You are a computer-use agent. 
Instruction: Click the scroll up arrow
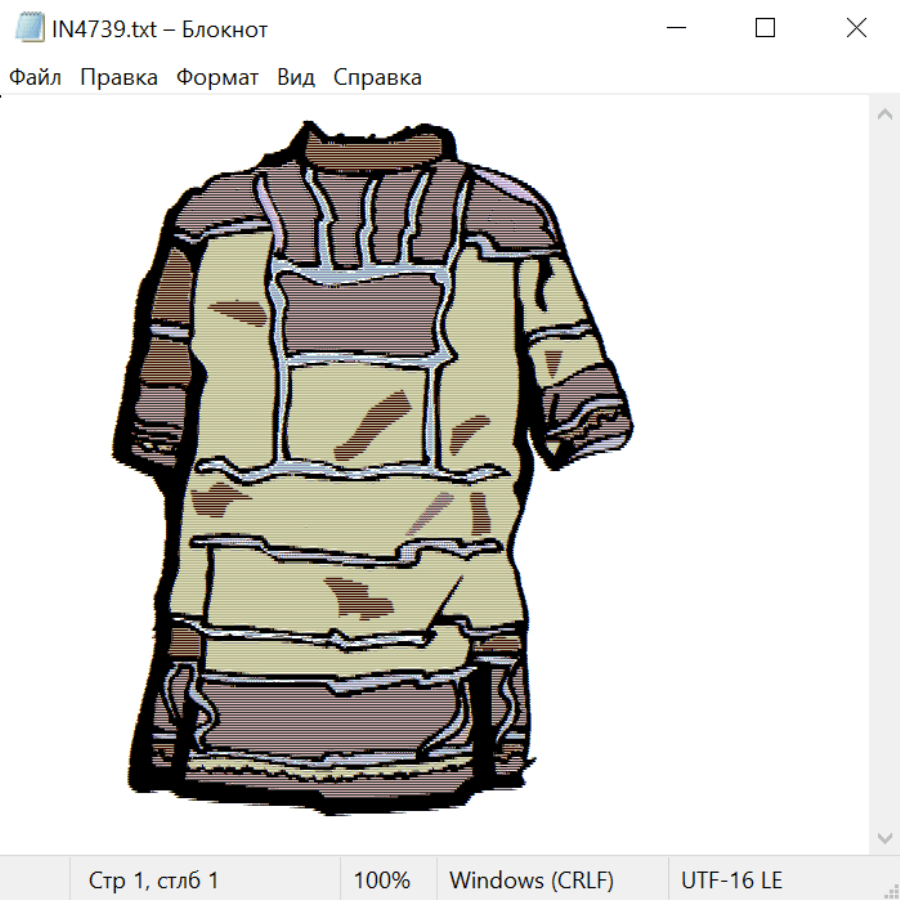click(884, 115)
